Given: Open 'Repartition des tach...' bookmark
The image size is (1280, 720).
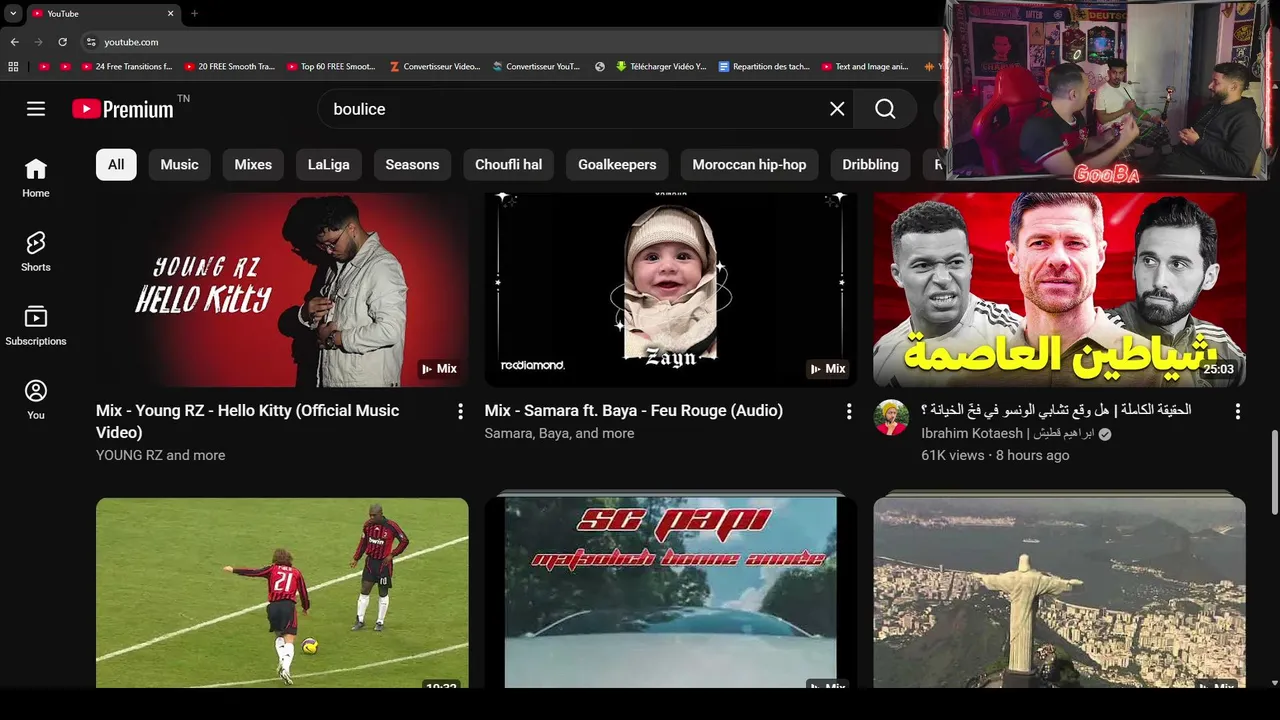Looking at the screenshot, I should [x=765, y=67].
